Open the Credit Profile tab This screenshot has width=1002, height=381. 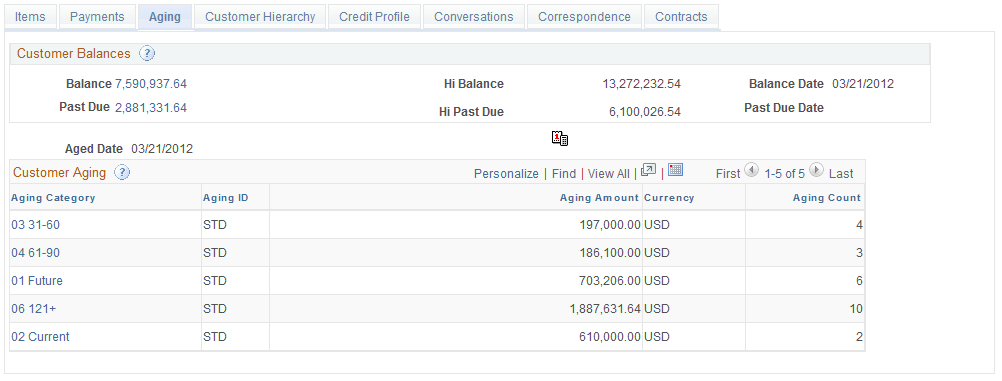(374, 17)
